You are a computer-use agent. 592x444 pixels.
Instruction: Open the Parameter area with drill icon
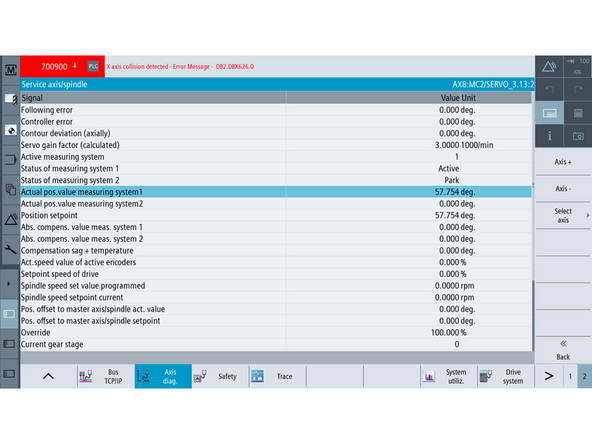pos(10,100)
